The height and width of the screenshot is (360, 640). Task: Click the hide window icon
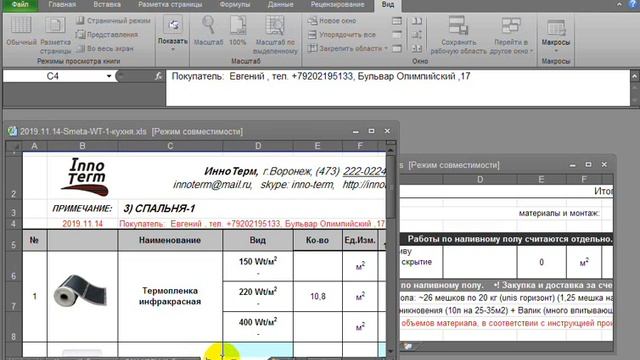coord(397,35)
